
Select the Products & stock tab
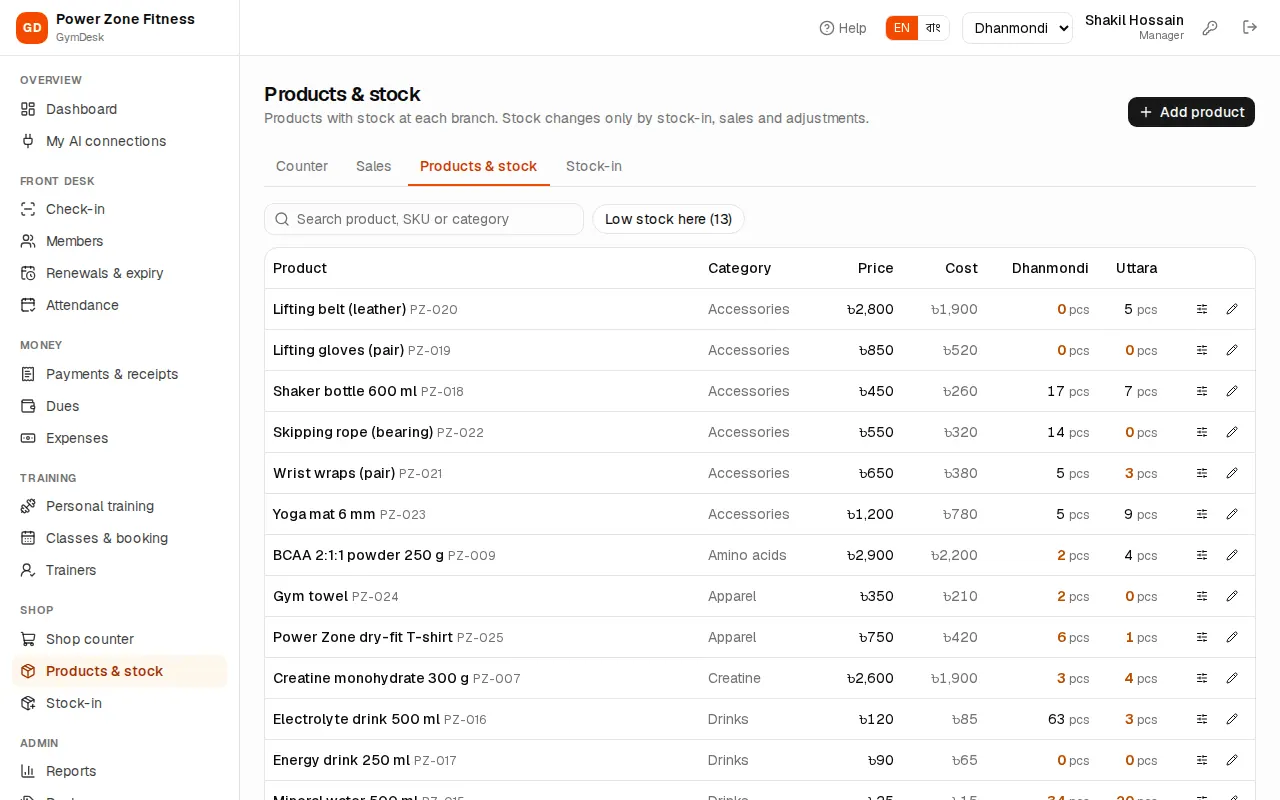point(478,166)
